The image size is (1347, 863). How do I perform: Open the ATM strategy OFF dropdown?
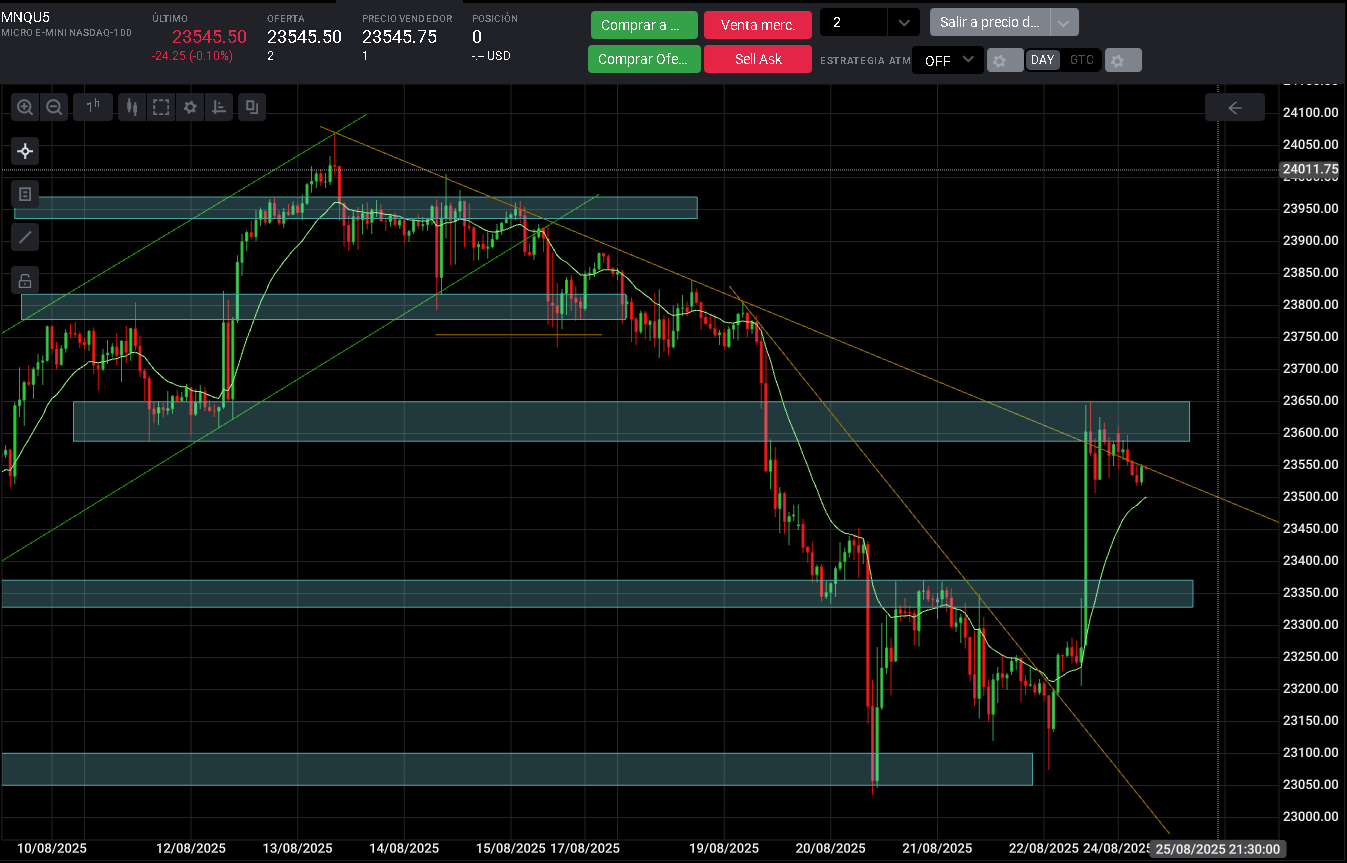click(948, 60)
